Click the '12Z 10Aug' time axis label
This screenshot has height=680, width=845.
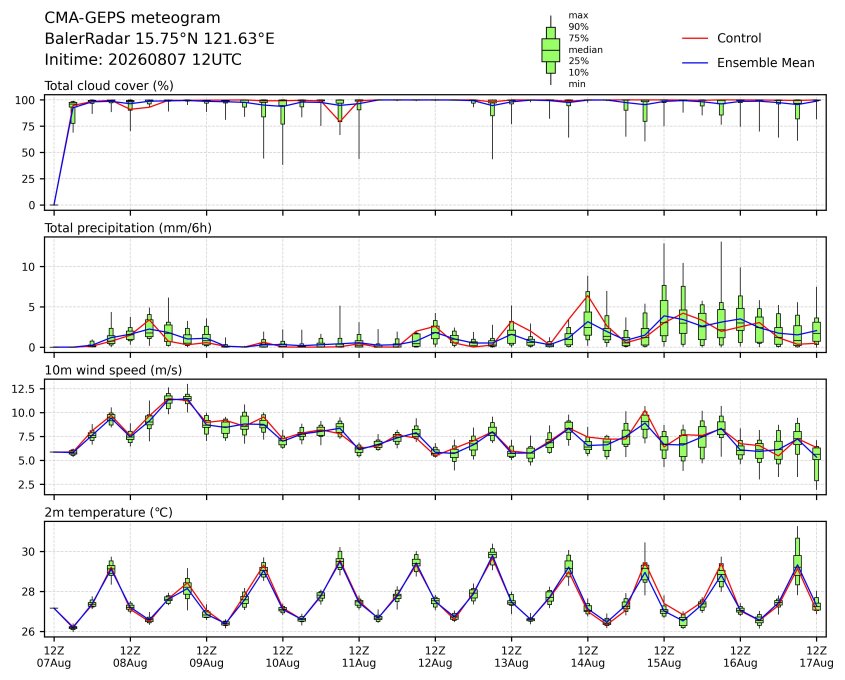point(282,657)
